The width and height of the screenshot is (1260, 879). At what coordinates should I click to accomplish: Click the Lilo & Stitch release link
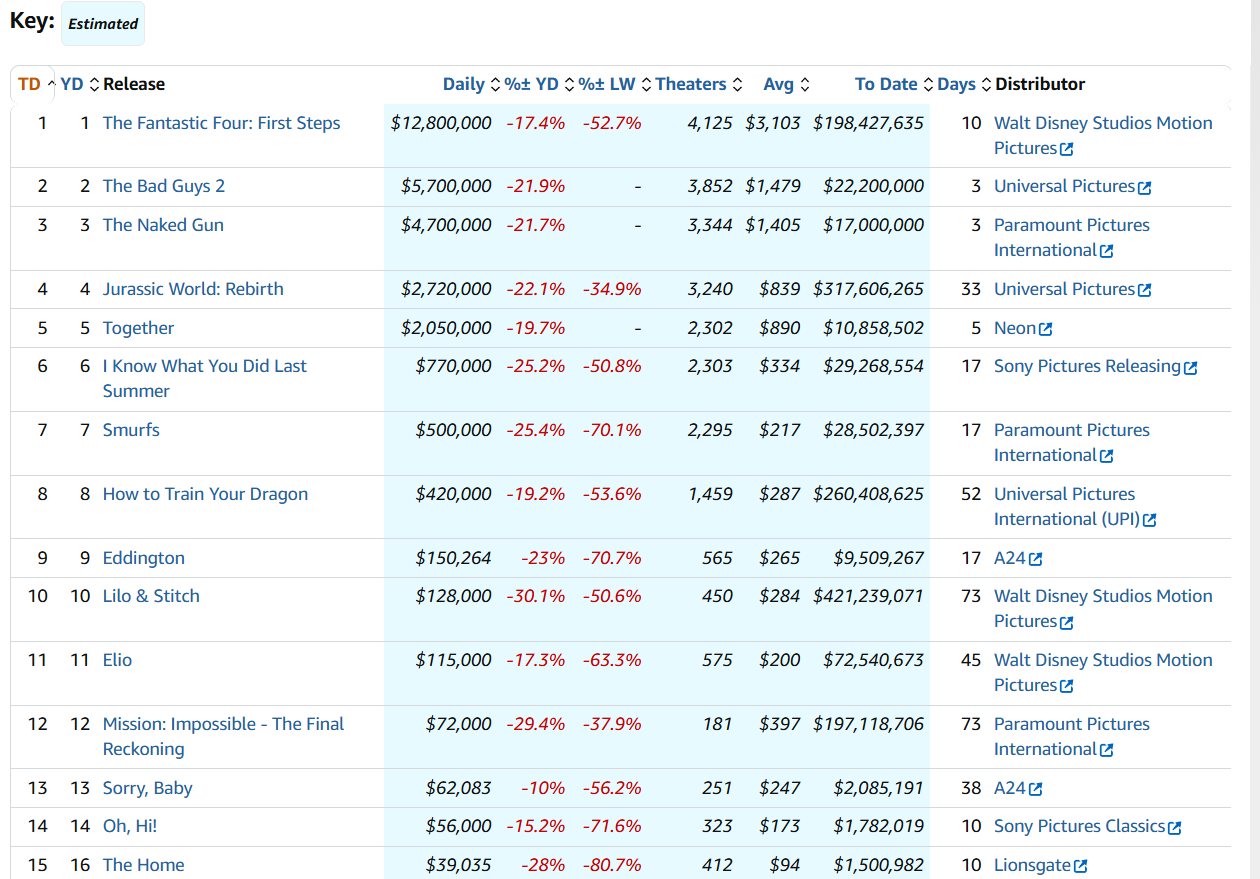pyautogui.click(x=151, y=596)
